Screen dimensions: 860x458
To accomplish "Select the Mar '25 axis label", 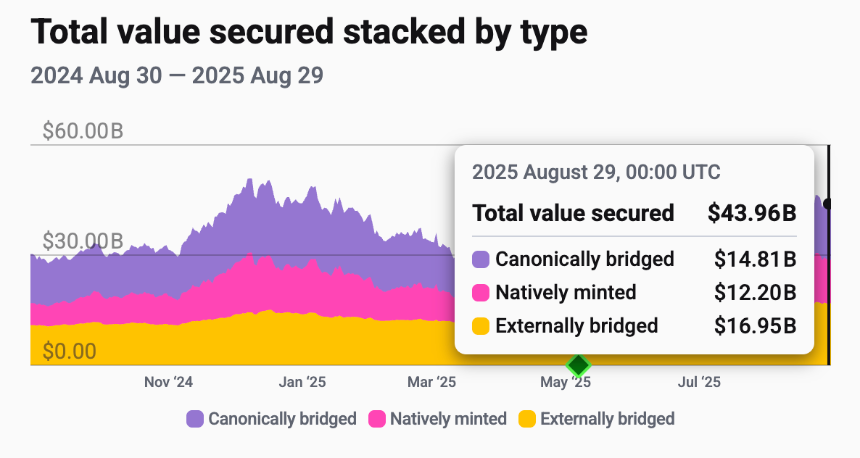I will 432,382.
